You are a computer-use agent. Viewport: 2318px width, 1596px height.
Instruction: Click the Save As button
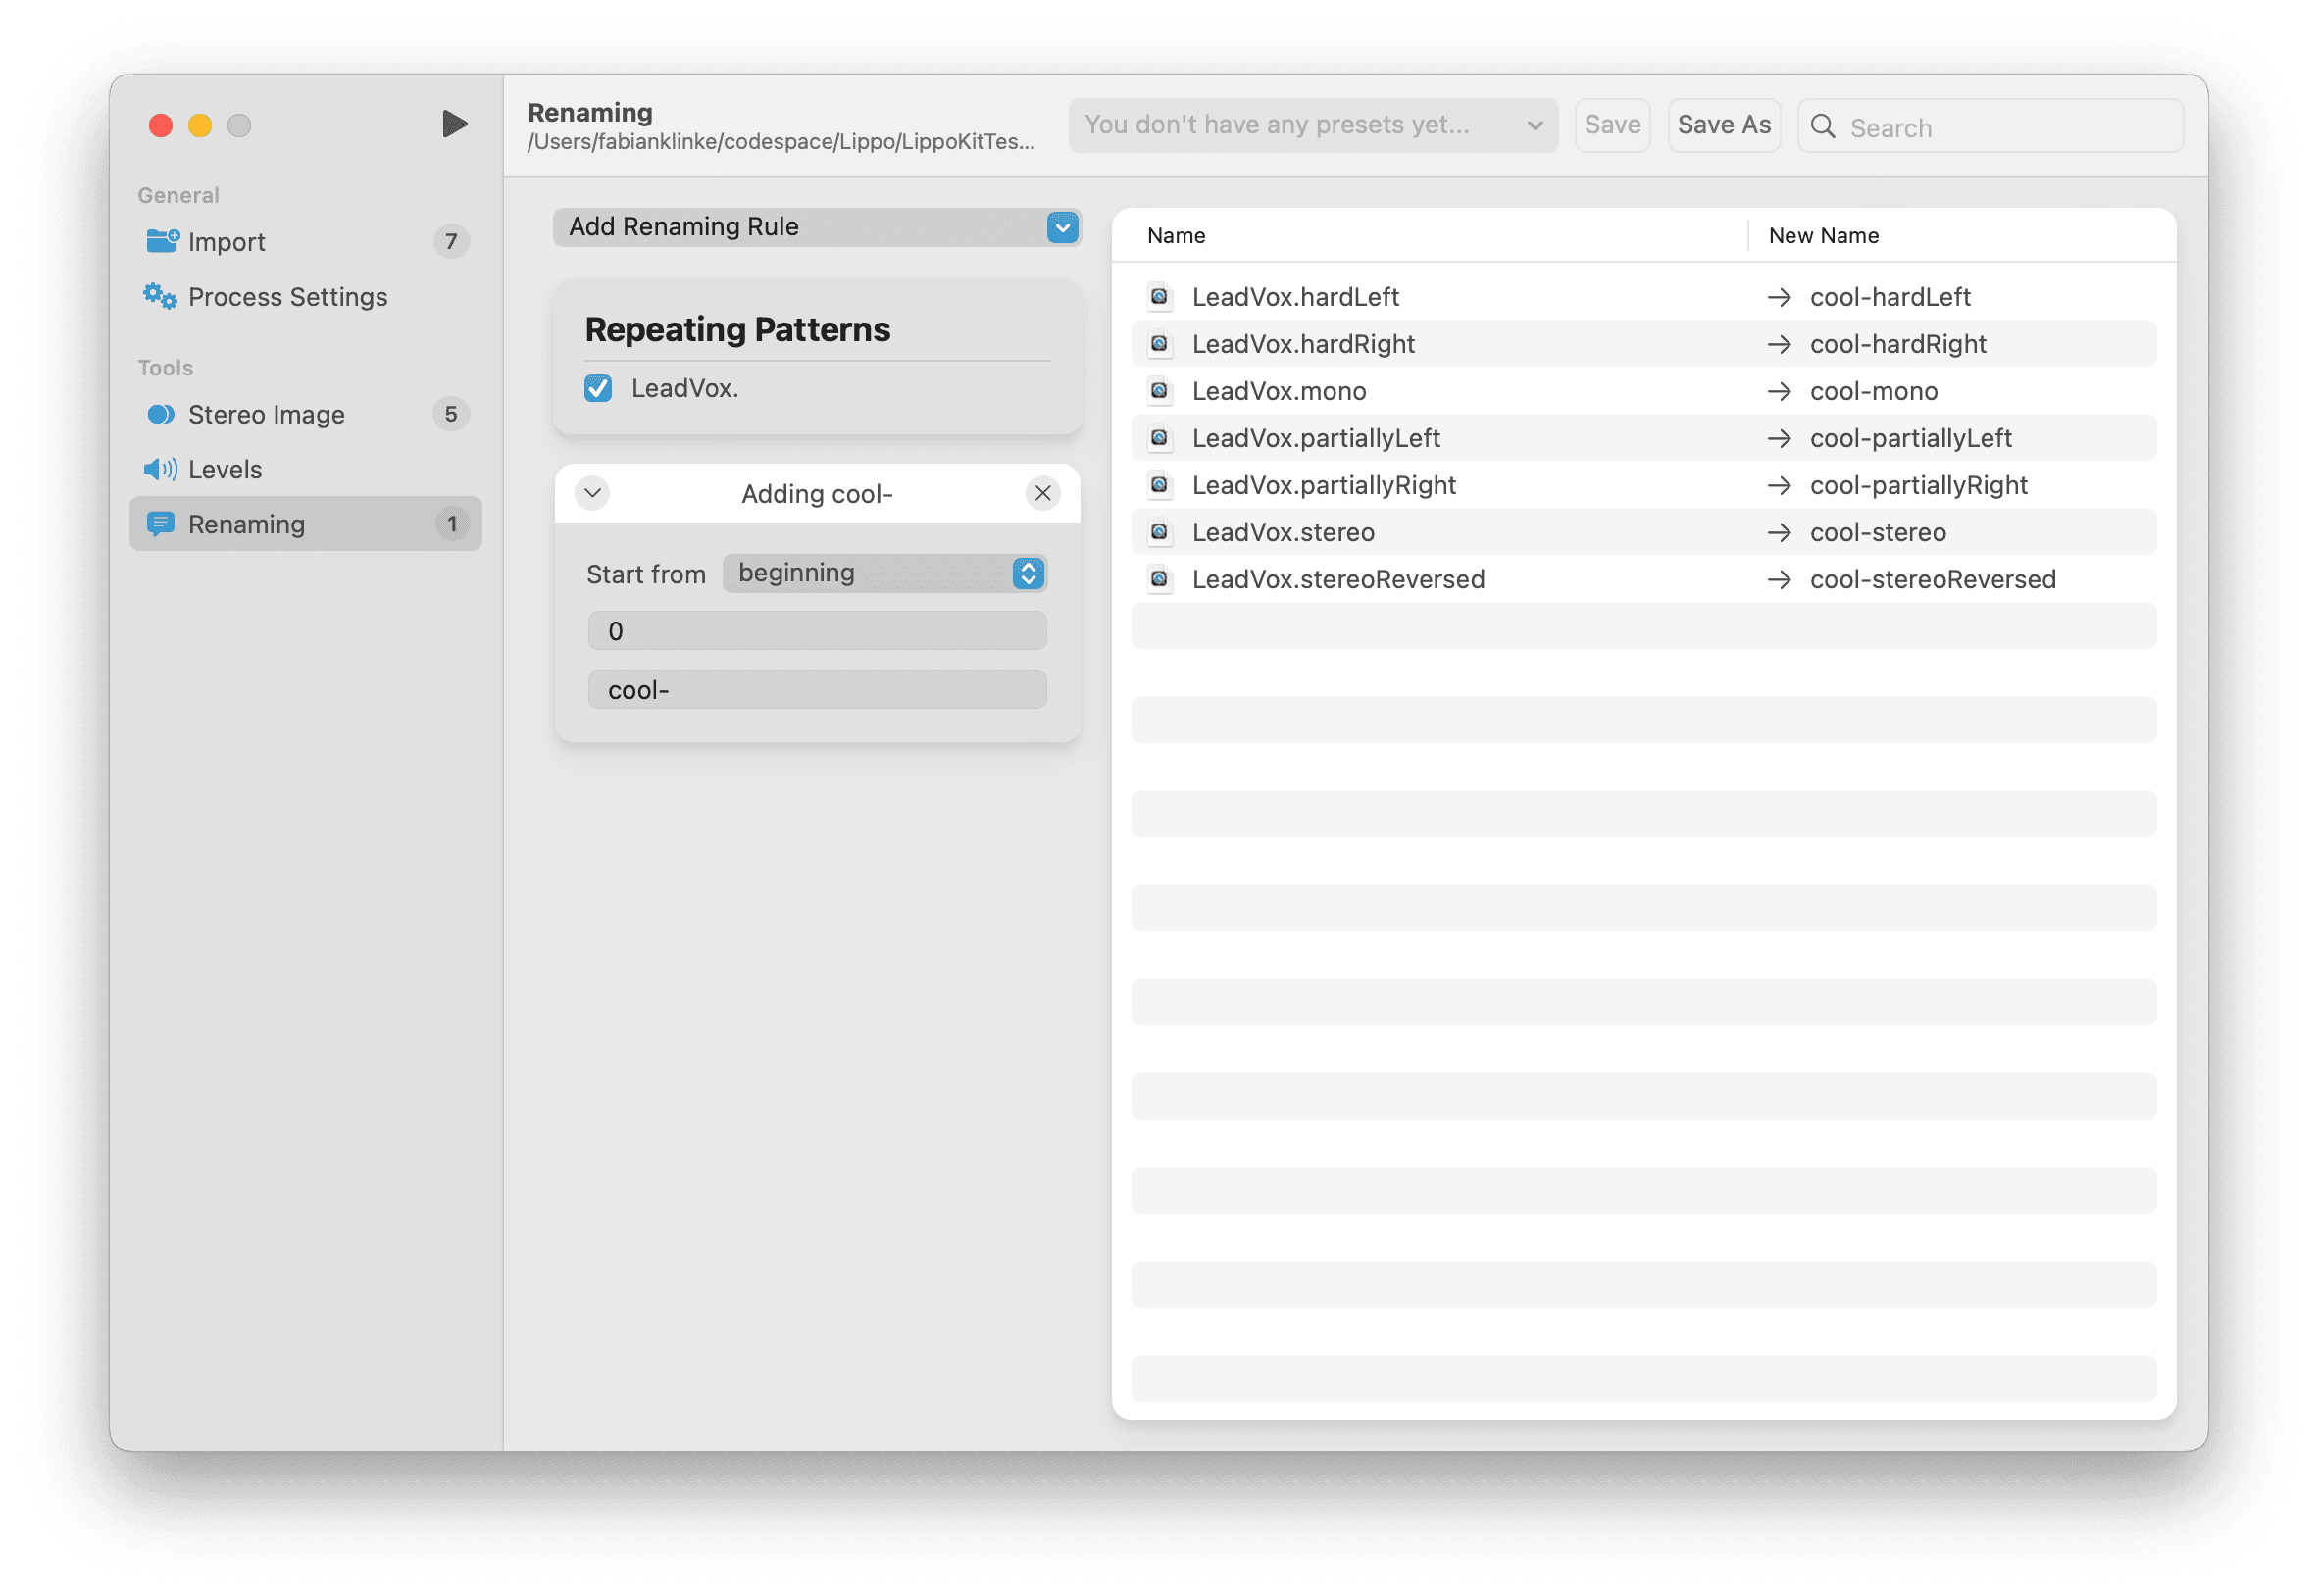coord(1724,125)
